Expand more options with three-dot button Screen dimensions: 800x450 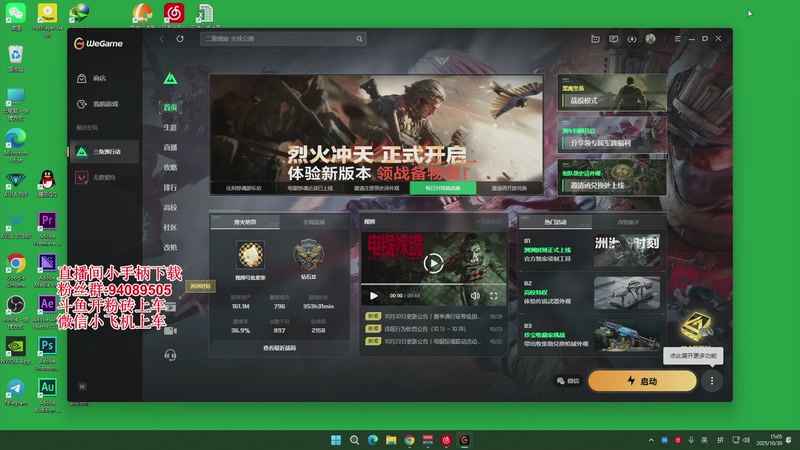point(712,381)
